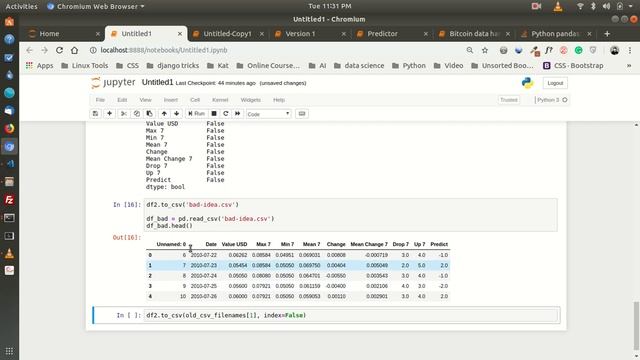
Task: Go to the browser home page icon
Action: [74, 50]
